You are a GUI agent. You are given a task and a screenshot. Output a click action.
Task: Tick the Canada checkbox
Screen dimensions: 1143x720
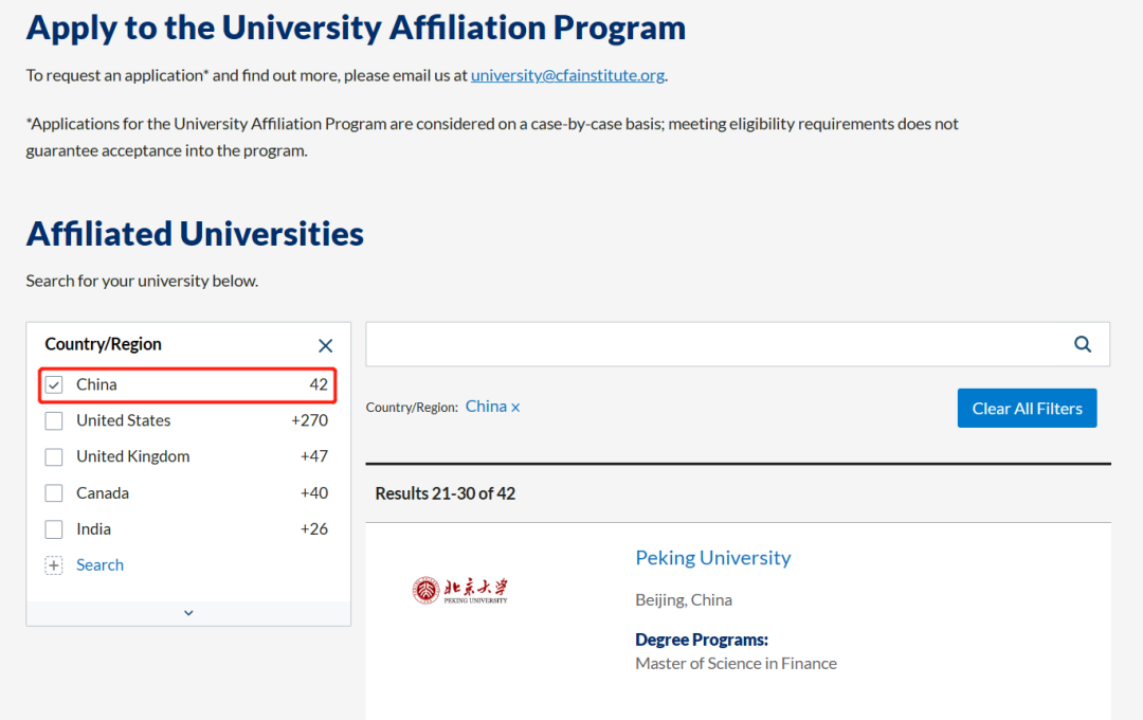(x=54, y=493)
